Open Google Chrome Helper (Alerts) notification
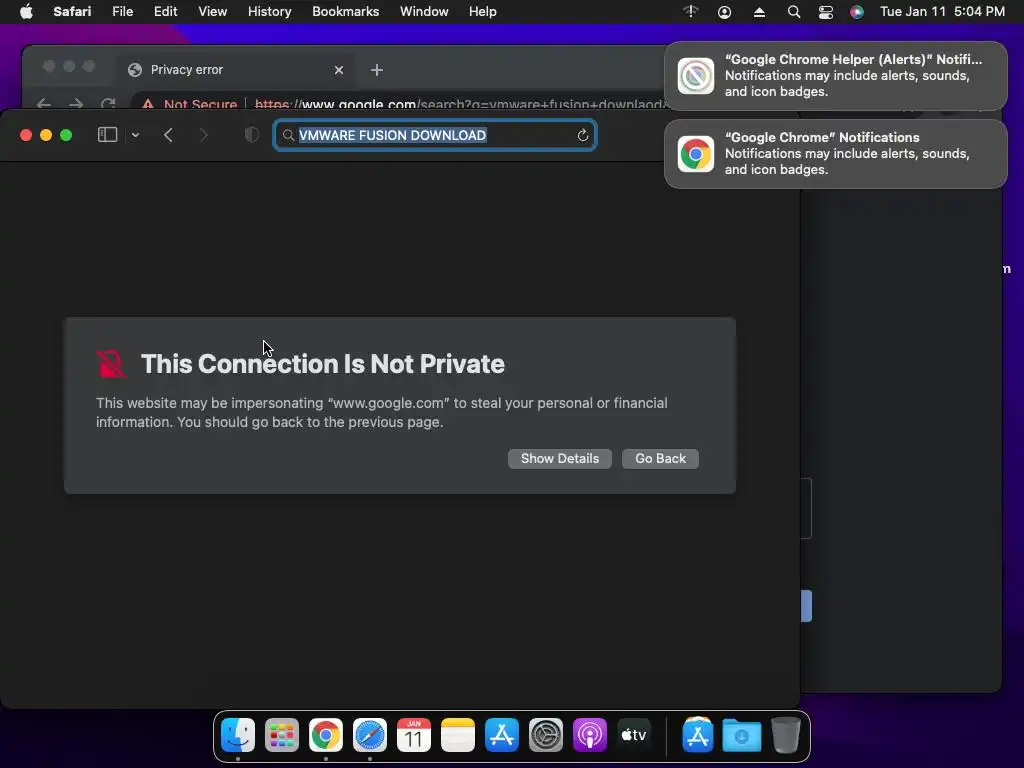1024x768 pixels. coord(835,76)
